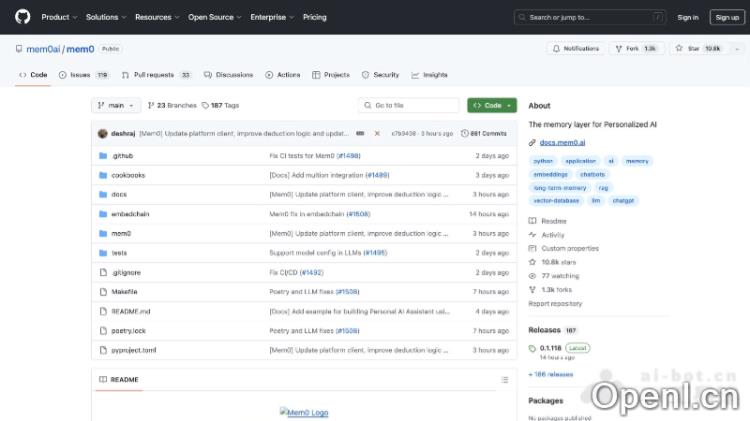The height and width of the screenshot is (421, 750).
Task: Expand the main branch dropdown
Action: click(116, 105)
